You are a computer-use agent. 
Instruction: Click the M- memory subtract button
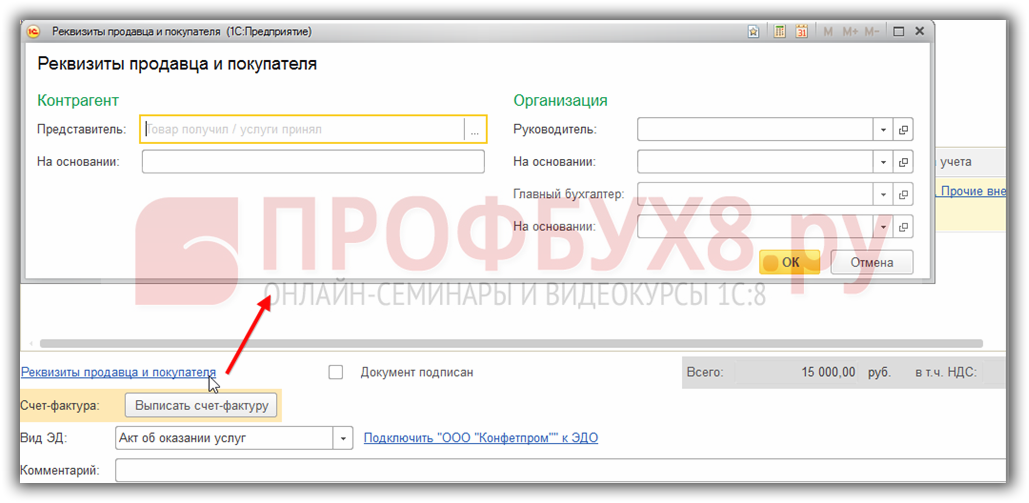pos(872,32)
